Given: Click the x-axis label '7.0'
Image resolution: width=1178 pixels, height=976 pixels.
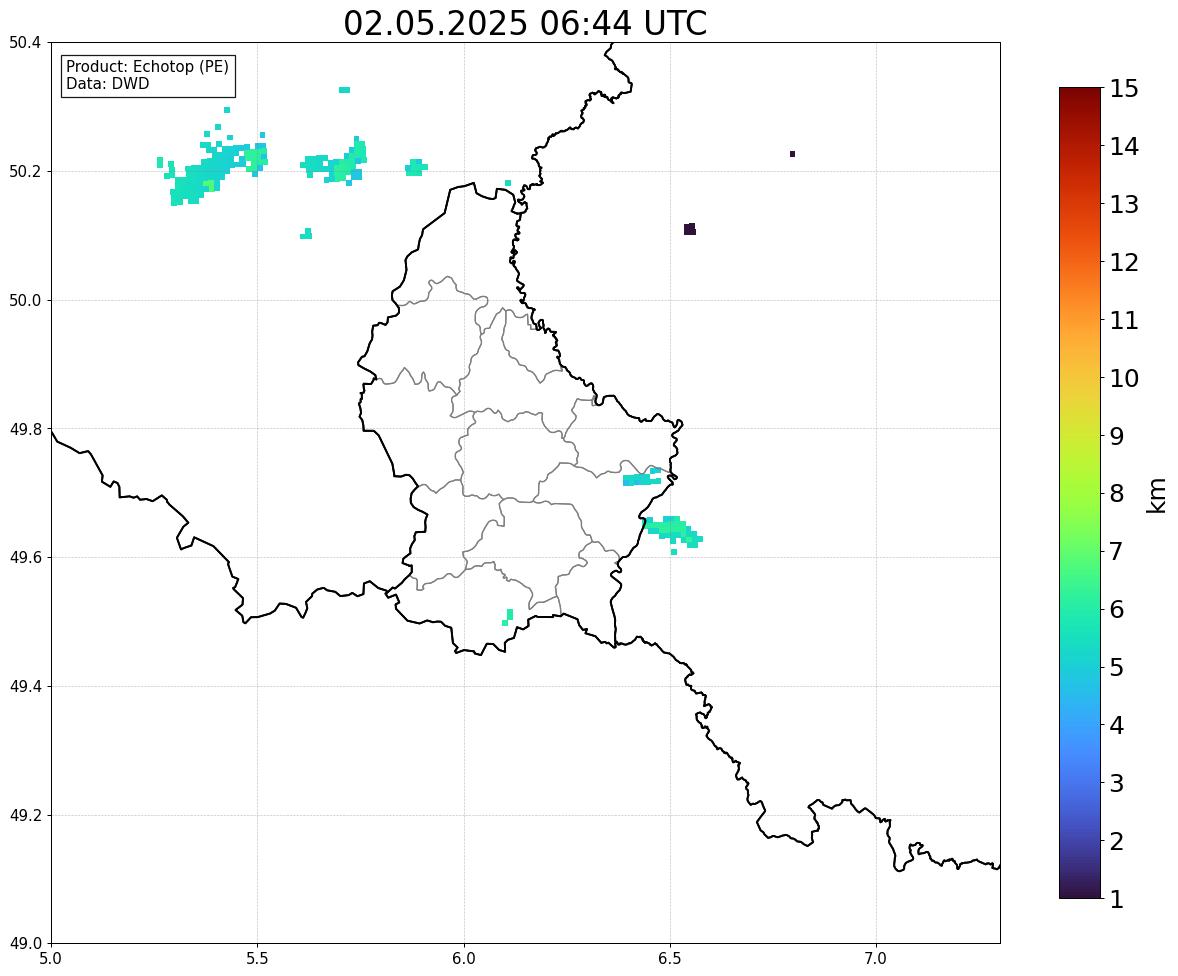Looking at the screenshot, I should [877, 959].
